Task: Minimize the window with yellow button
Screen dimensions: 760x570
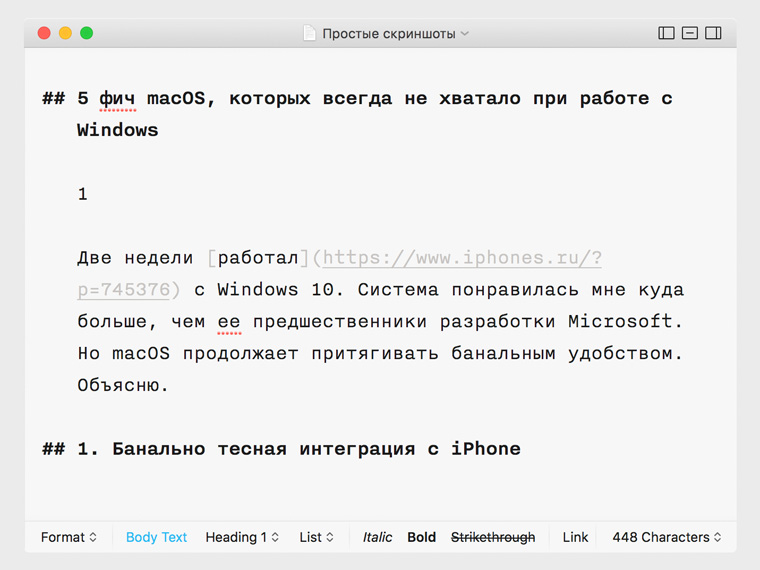Action: [x=65, y=33]
